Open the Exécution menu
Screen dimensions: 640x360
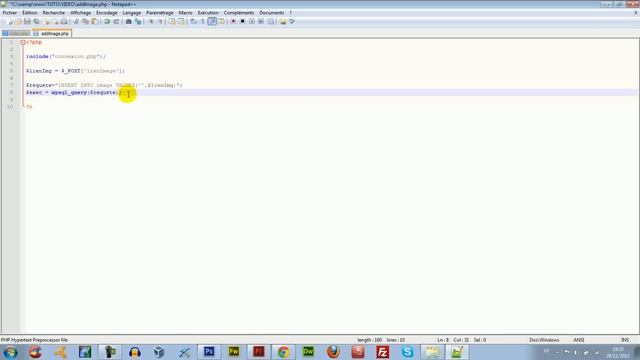click(208, 13)
